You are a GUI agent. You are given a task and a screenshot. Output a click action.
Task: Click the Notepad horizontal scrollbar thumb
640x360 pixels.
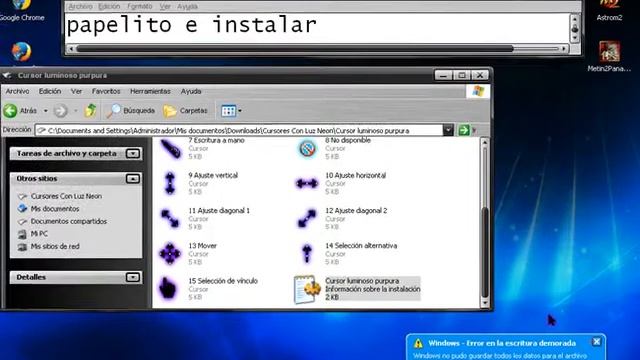click(x=295, y=49)
